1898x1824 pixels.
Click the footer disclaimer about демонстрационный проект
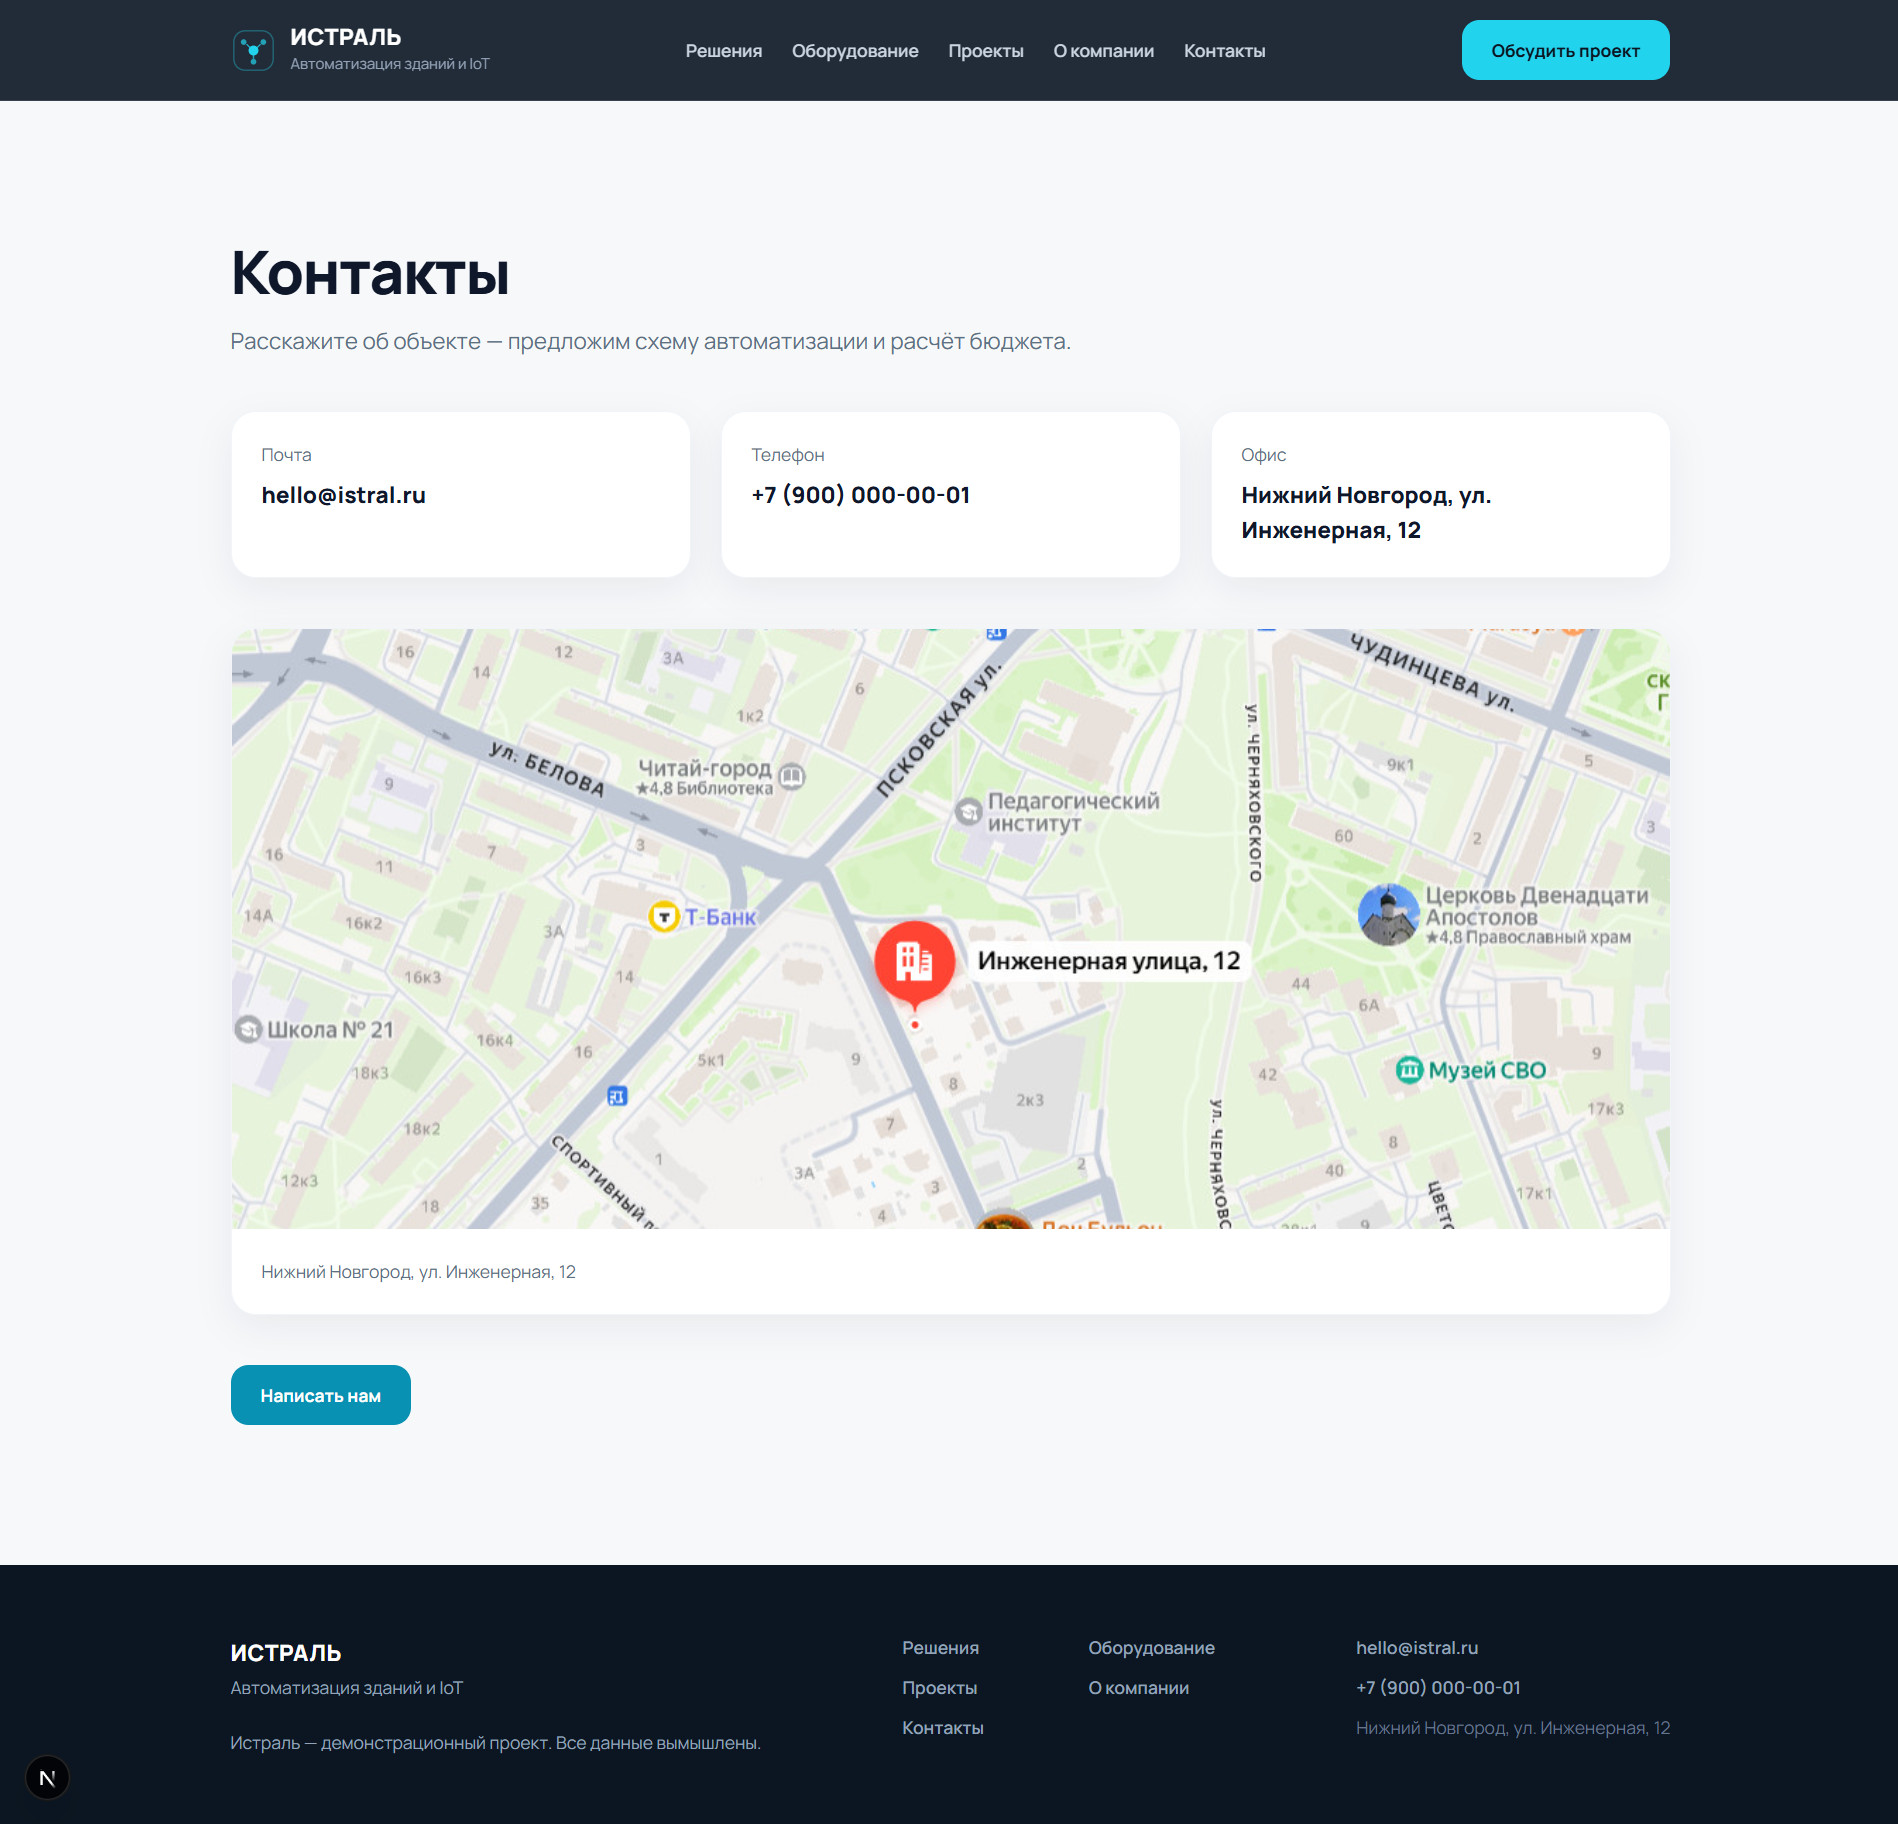[x=496, y=1742]
